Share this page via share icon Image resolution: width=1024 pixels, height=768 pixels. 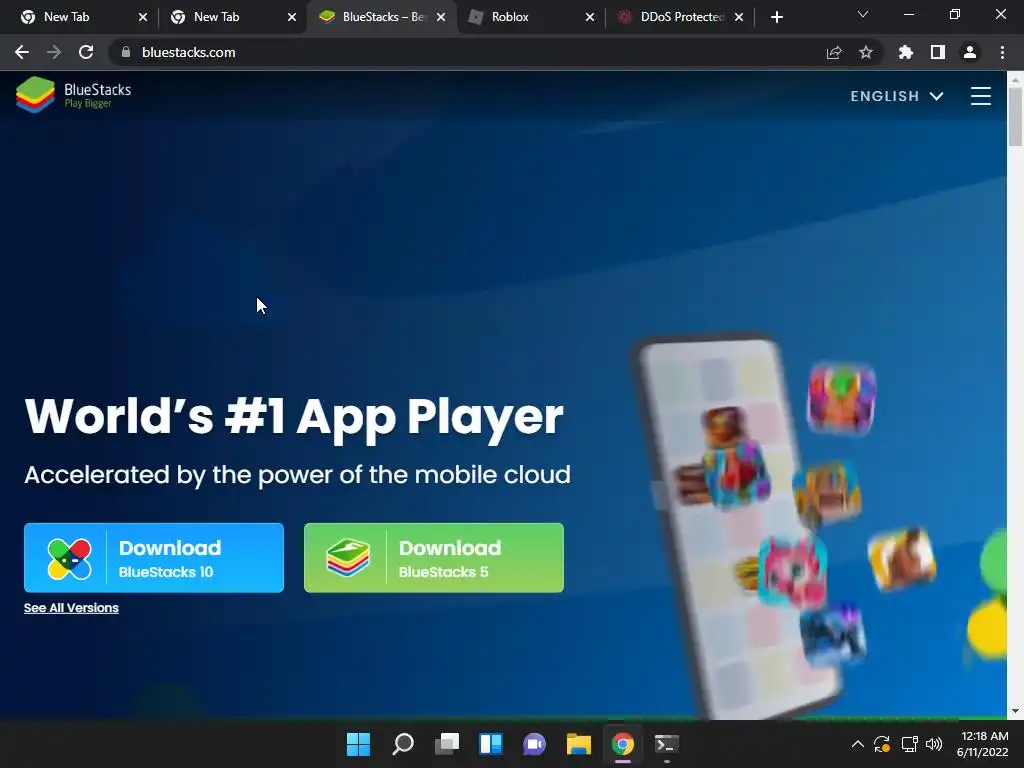(x=834, y=52)
